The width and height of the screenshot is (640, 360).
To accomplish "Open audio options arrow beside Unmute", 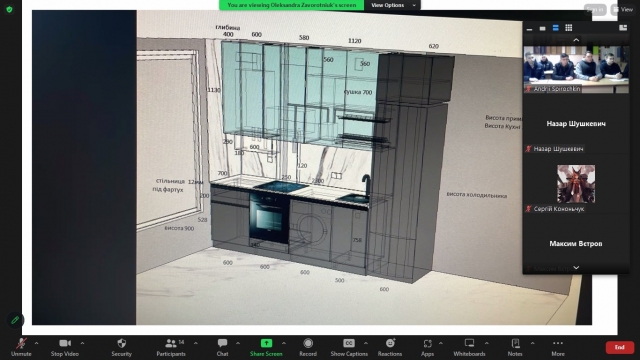I will click(x=36, y=343).
